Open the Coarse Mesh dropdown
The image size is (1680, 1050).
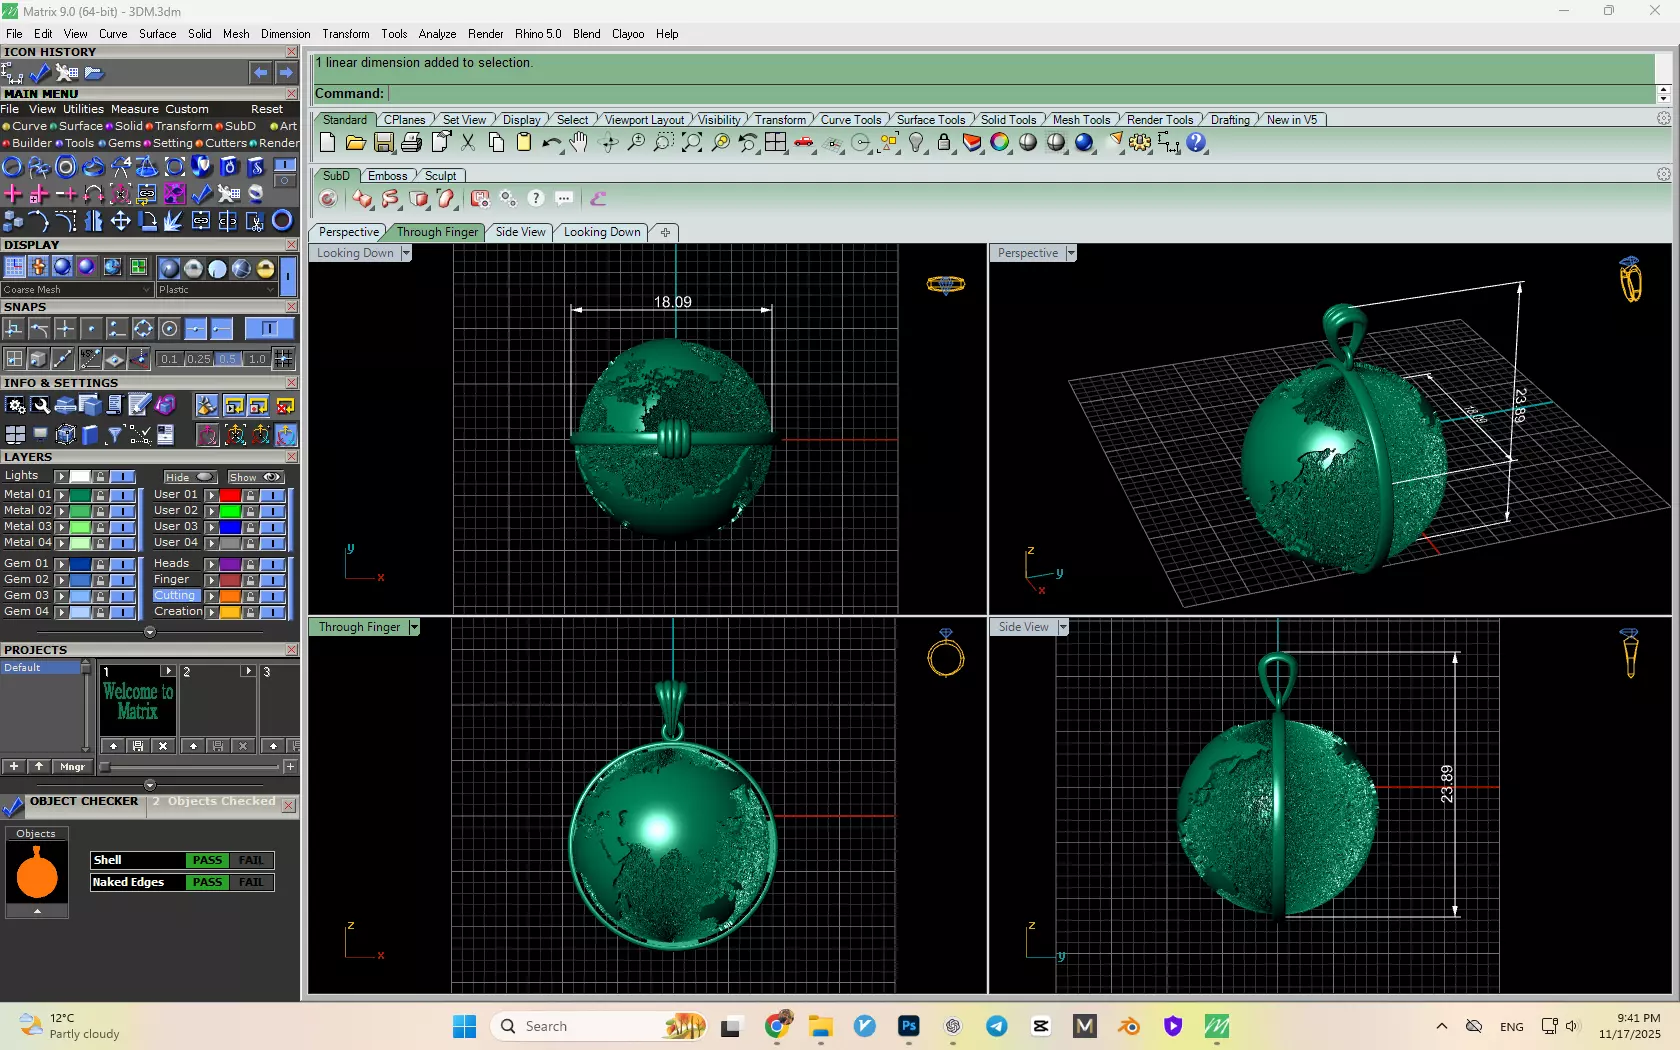pos(77,289)
